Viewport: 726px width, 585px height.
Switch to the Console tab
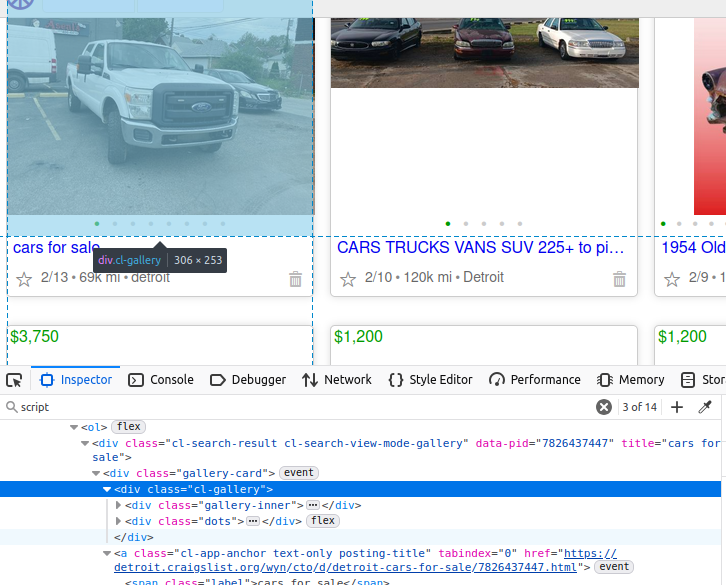tap(161, 380)
